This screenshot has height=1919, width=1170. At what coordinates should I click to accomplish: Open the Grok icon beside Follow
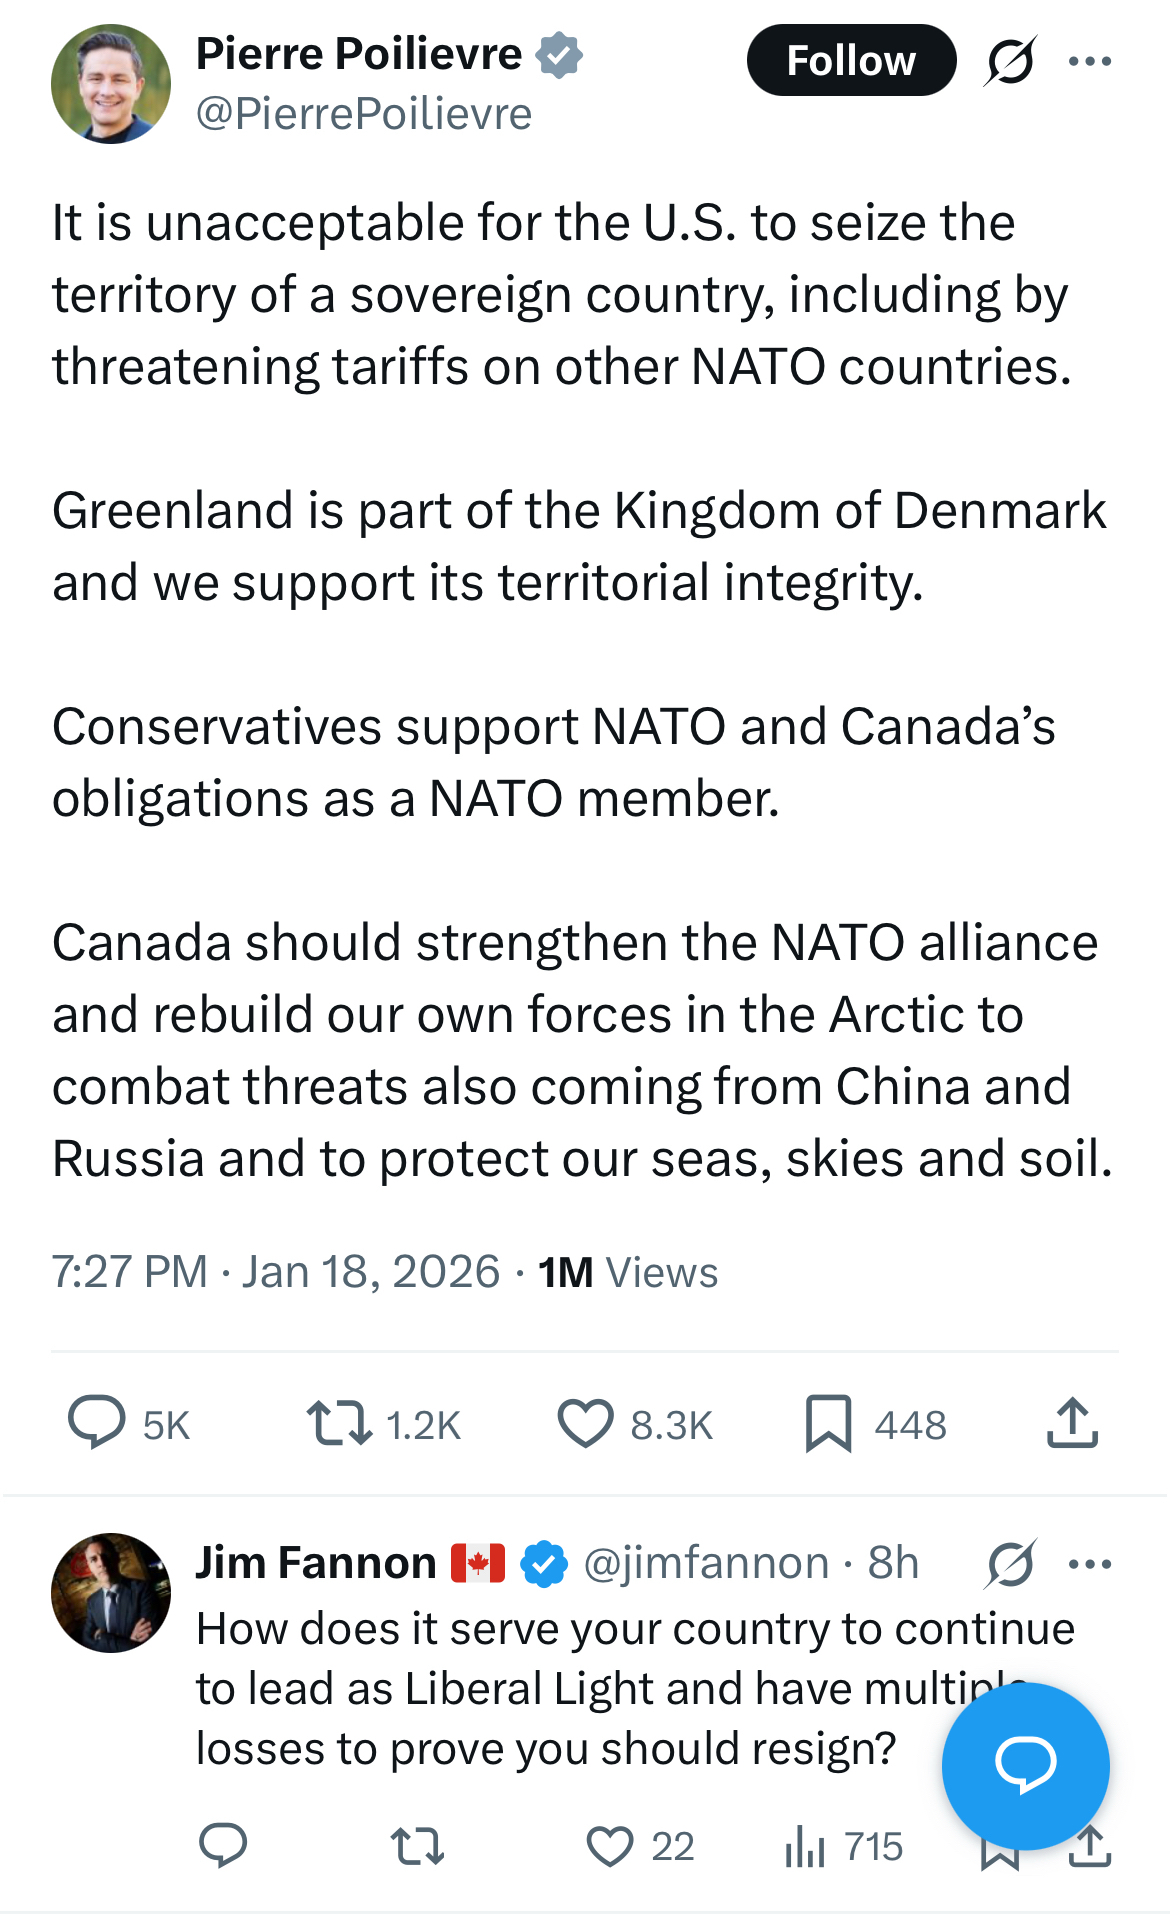point(1010,62)
